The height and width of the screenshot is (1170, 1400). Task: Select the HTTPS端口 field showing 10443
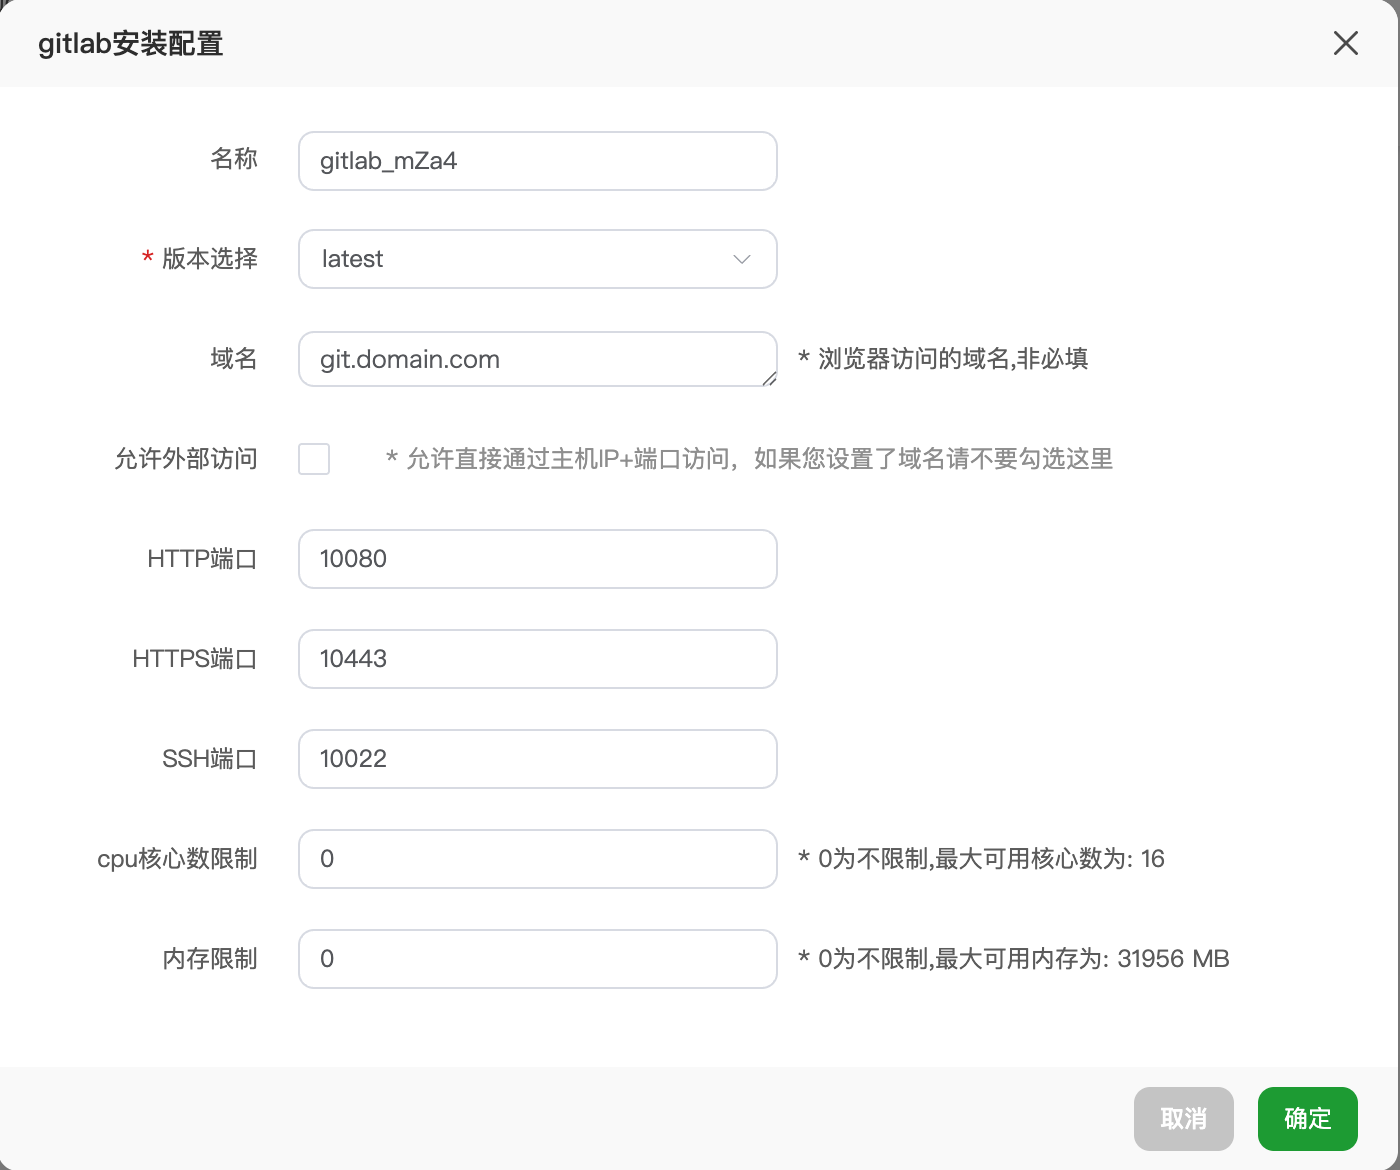(537, 659)
